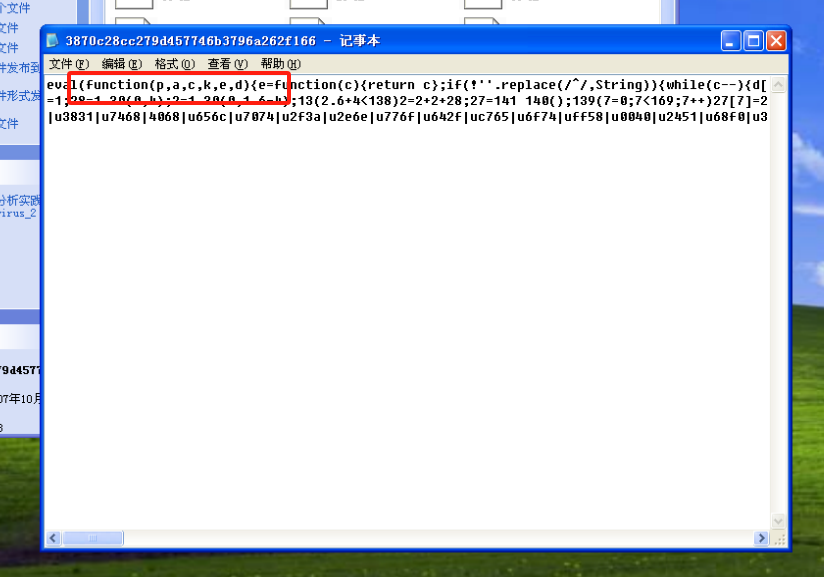Open the 编辑(E) menu
Viewport: 824px width, 577px height.
tap(122, 64)
